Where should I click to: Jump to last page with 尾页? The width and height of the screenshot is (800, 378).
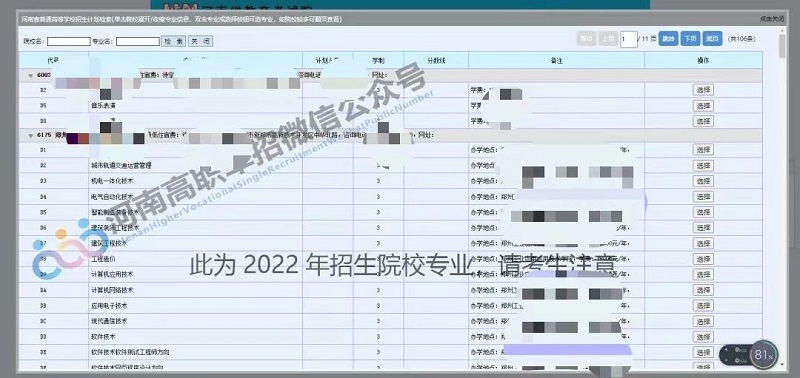coord(712,39)
